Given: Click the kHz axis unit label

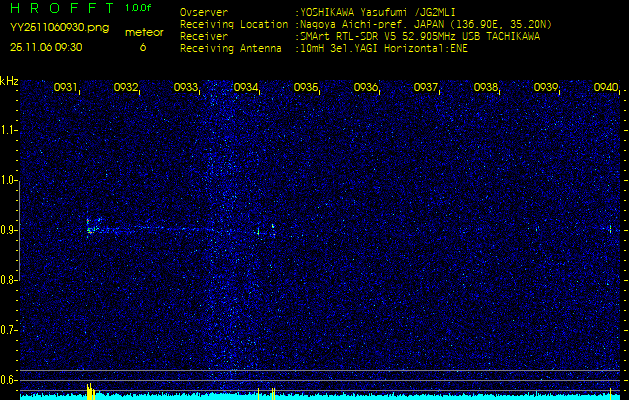Looking at the screenshot, I should pyautogui.click(x=9, y=81).
